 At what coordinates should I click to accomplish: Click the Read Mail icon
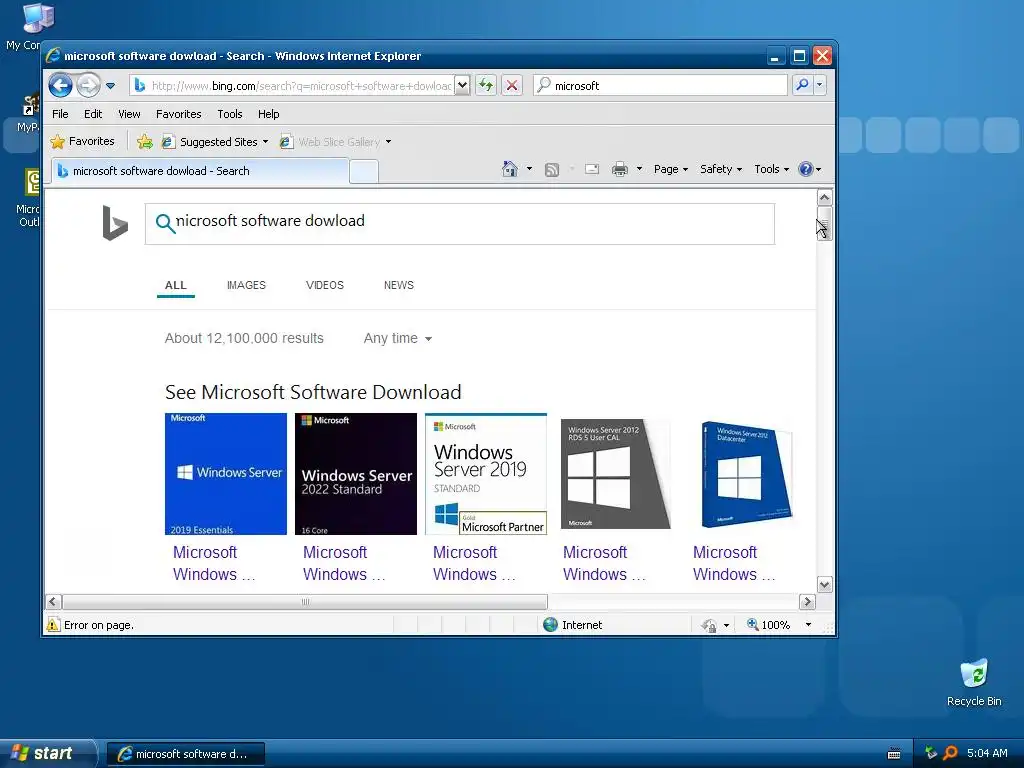592,170
